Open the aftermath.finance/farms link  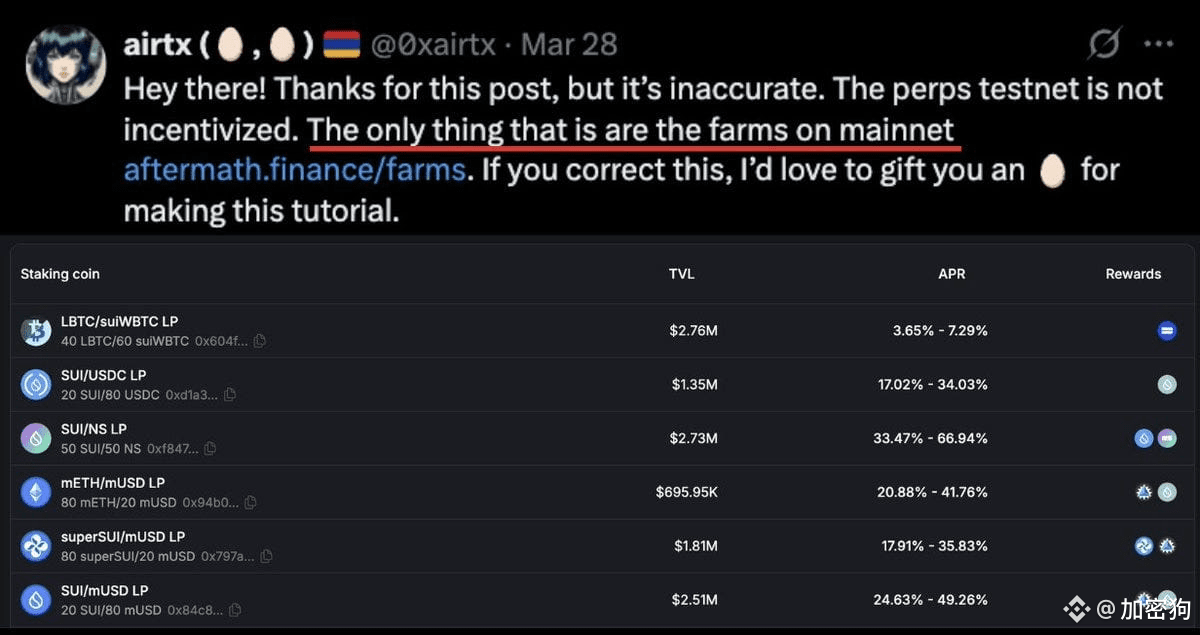294,169
